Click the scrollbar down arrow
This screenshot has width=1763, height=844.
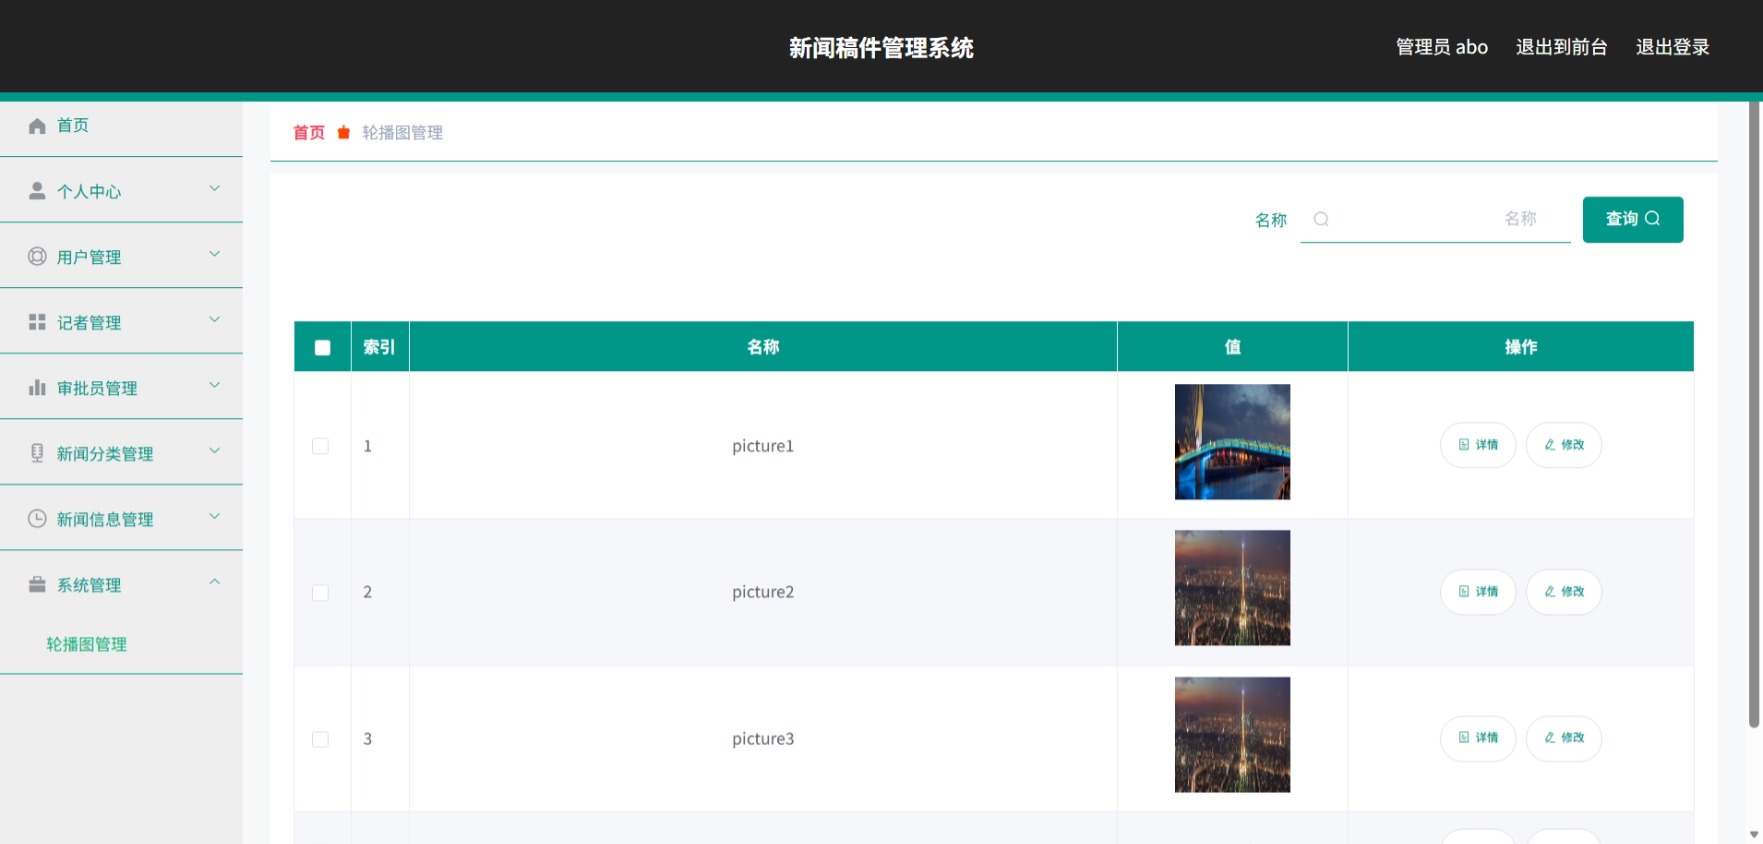(x=1754, y=834)
